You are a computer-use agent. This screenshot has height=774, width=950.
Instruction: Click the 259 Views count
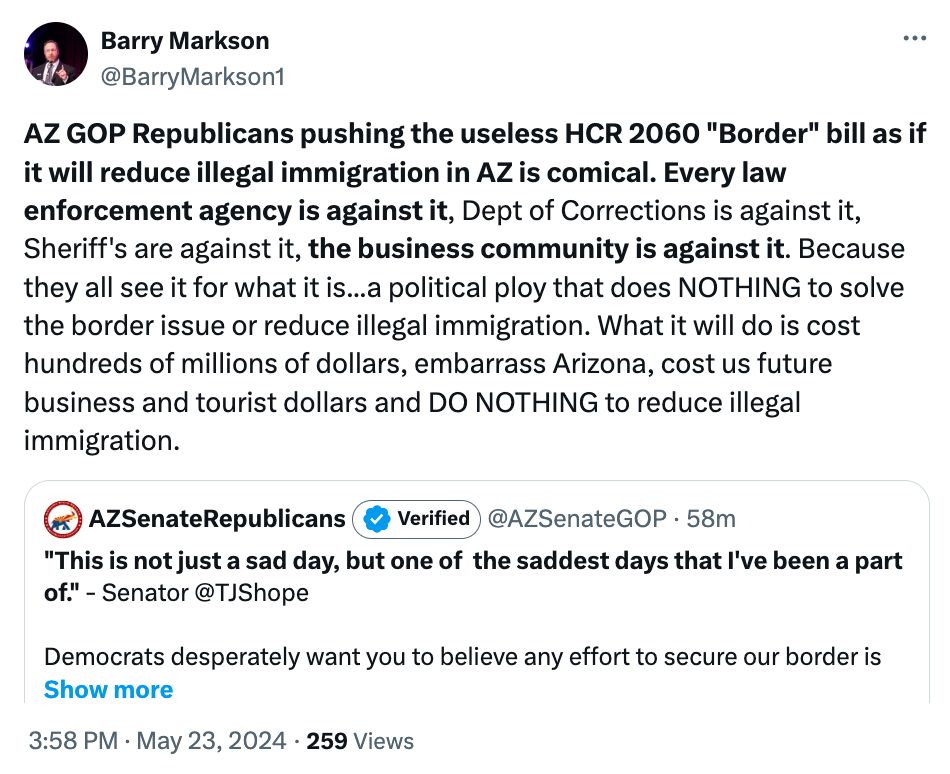pyautogui.click(x=359, y=741)
